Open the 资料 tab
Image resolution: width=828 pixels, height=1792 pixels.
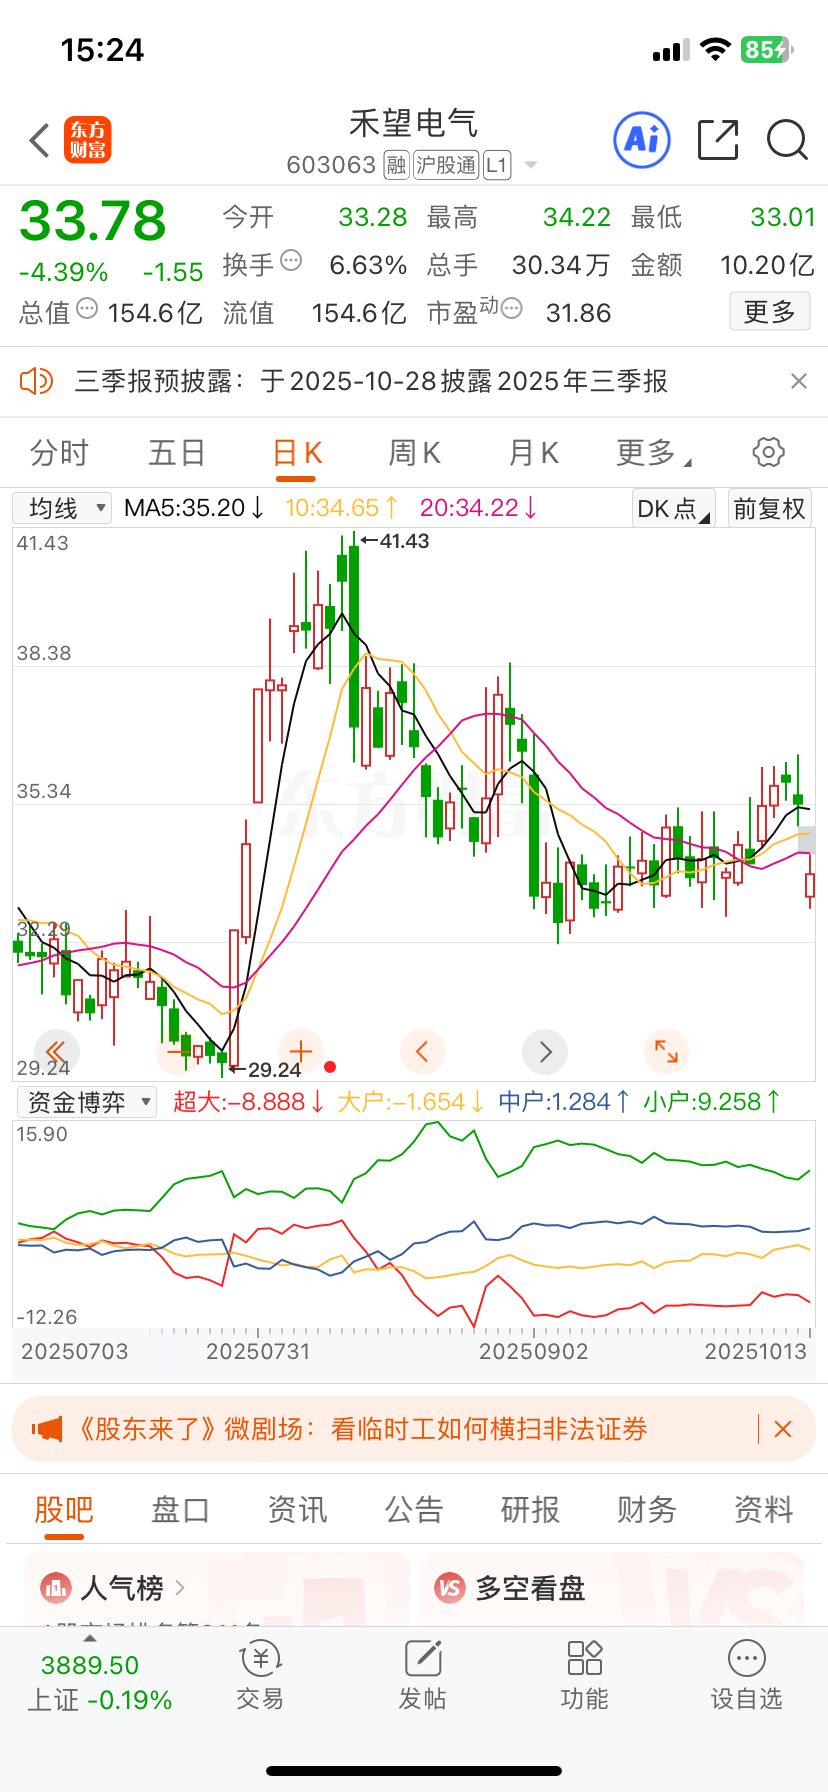point(764,1510)
